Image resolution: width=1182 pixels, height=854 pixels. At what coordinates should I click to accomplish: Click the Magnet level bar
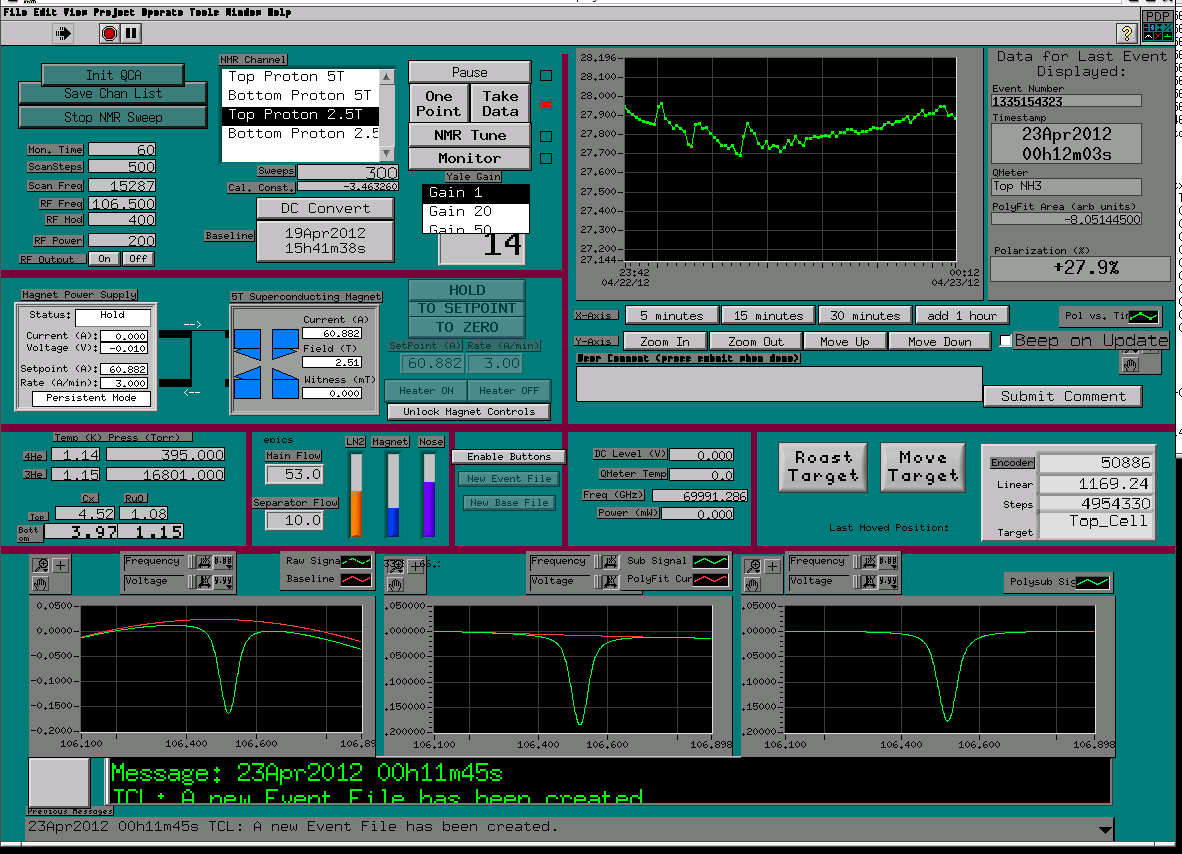pyautogui.click(x=393, y=494)
